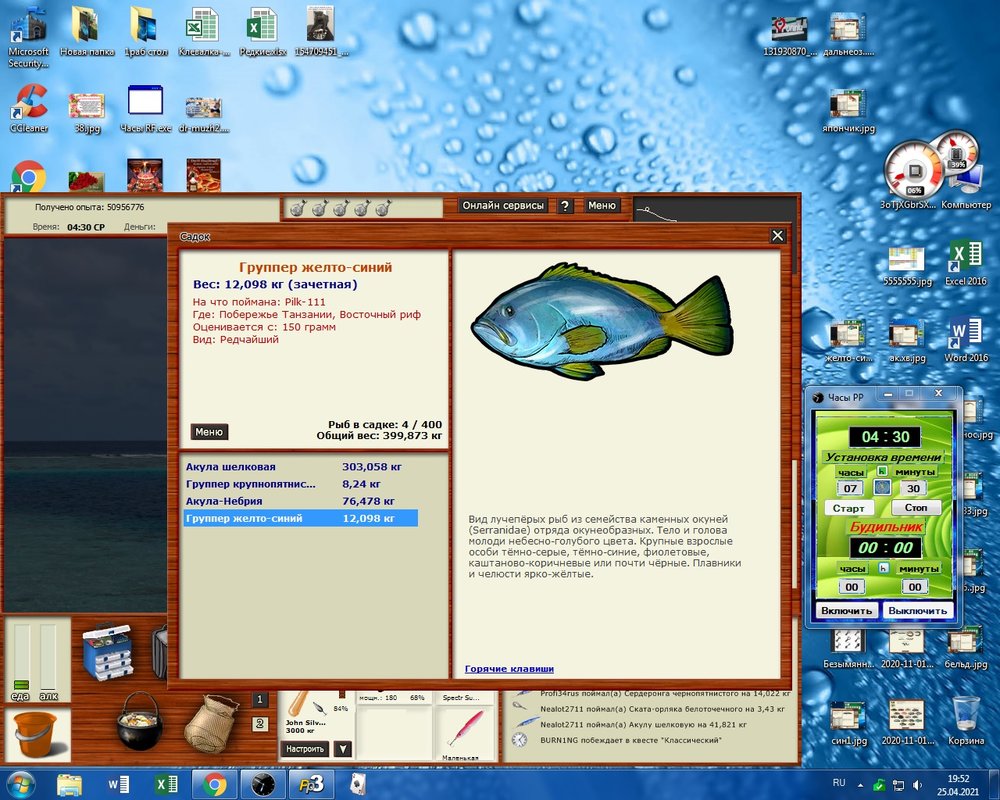1000x800 pixels.
Task: Select Акула шелковая in the fish list
Action: pos(230,467)
